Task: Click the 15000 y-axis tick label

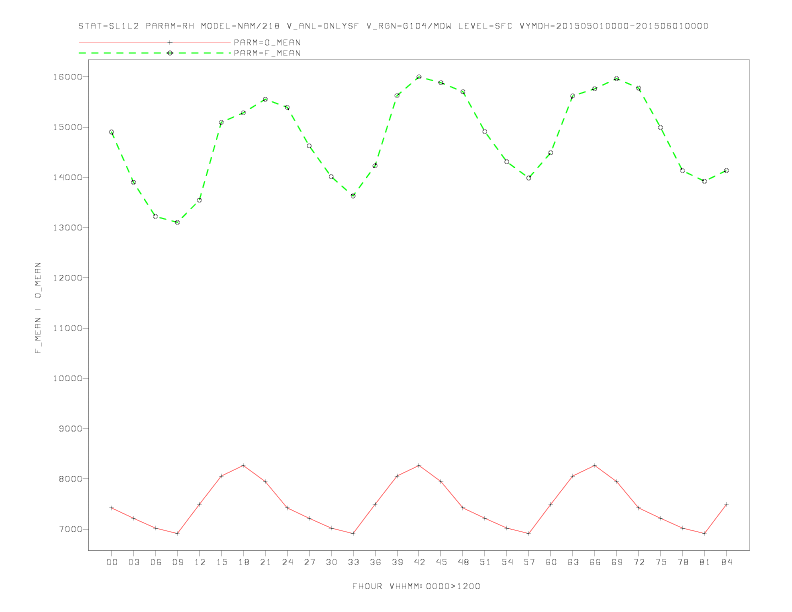Action: 68,127
